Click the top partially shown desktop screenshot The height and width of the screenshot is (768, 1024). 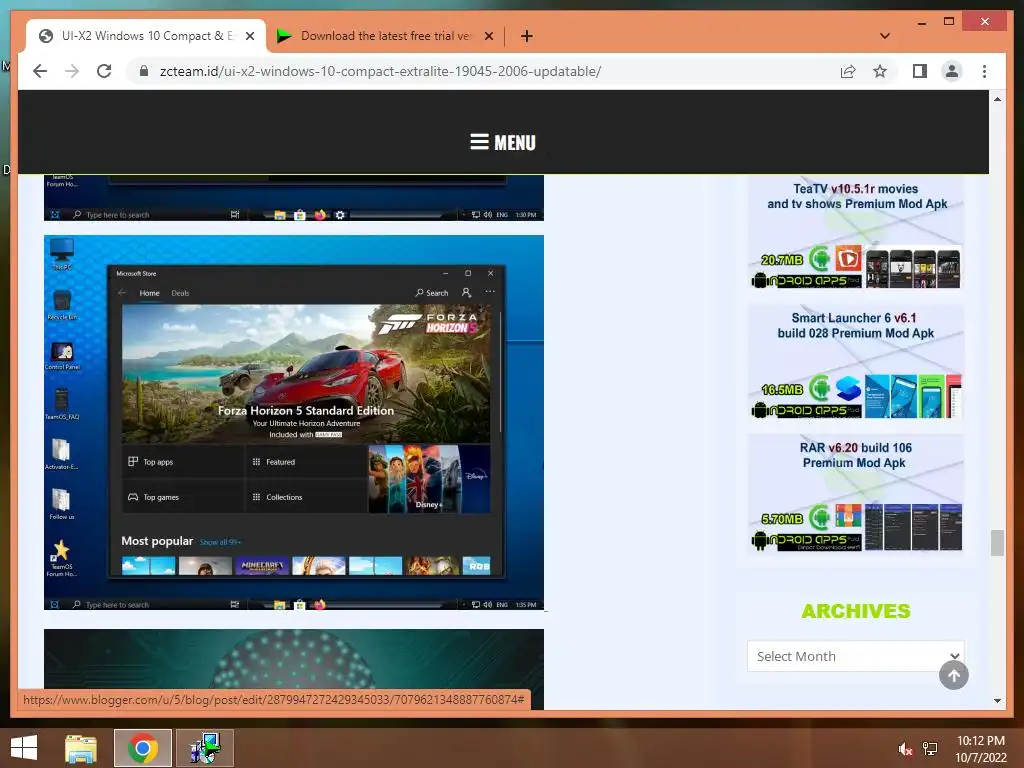coord(294,198)
